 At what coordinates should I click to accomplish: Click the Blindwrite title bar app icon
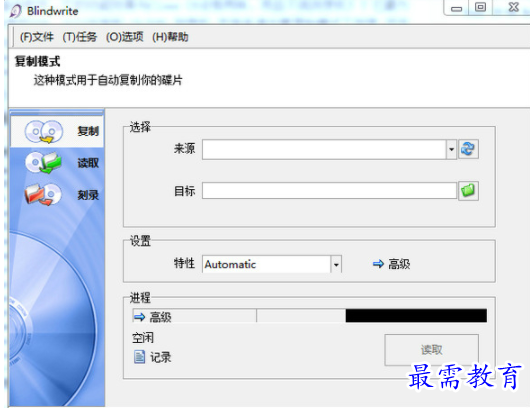16,11
